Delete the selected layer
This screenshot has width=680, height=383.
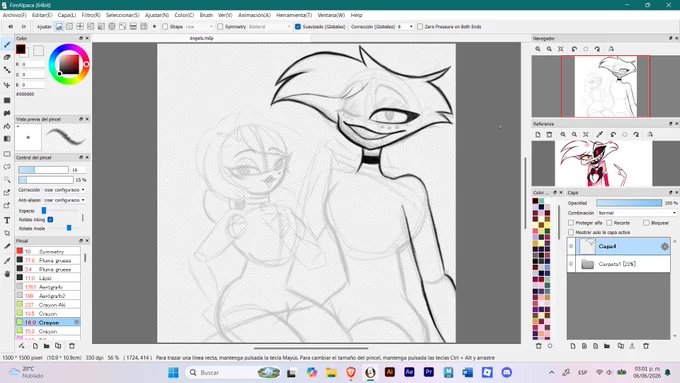(x=646, y=346)
